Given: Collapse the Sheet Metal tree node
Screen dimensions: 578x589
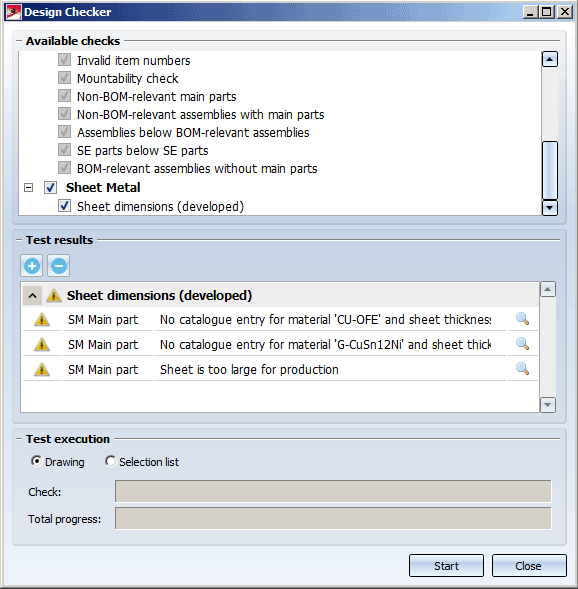Looking at the screenshot, I should click(29, 187).
